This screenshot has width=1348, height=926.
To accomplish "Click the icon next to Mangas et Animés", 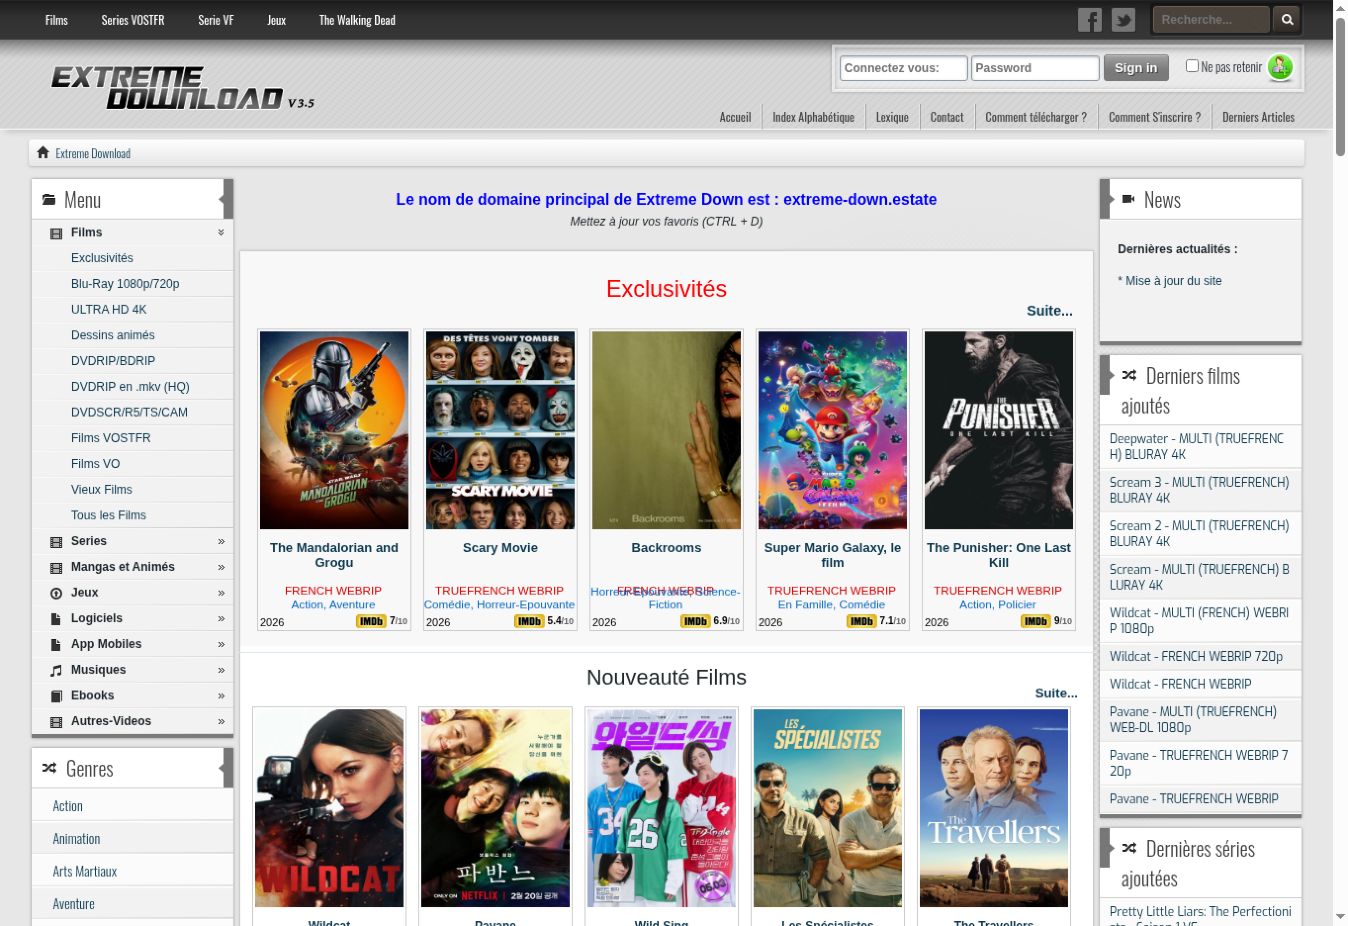I will pyautogui.click(x=56, y=568).
